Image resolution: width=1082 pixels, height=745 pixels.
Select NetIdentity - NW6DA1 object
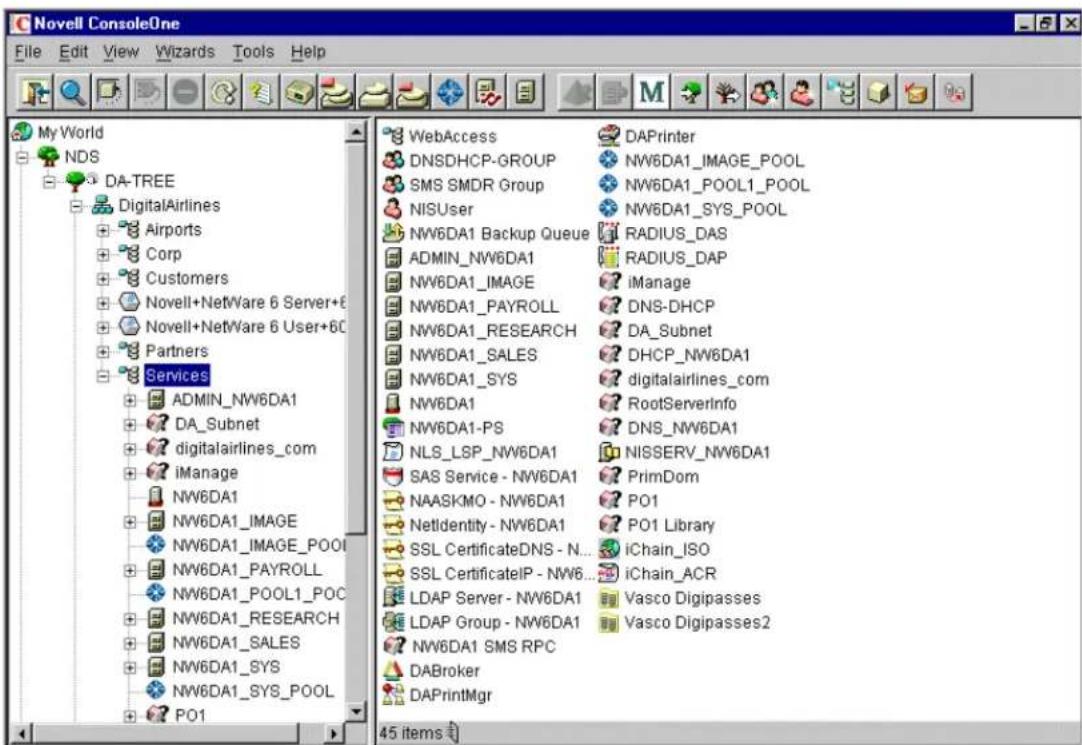[x=487, y=525]
